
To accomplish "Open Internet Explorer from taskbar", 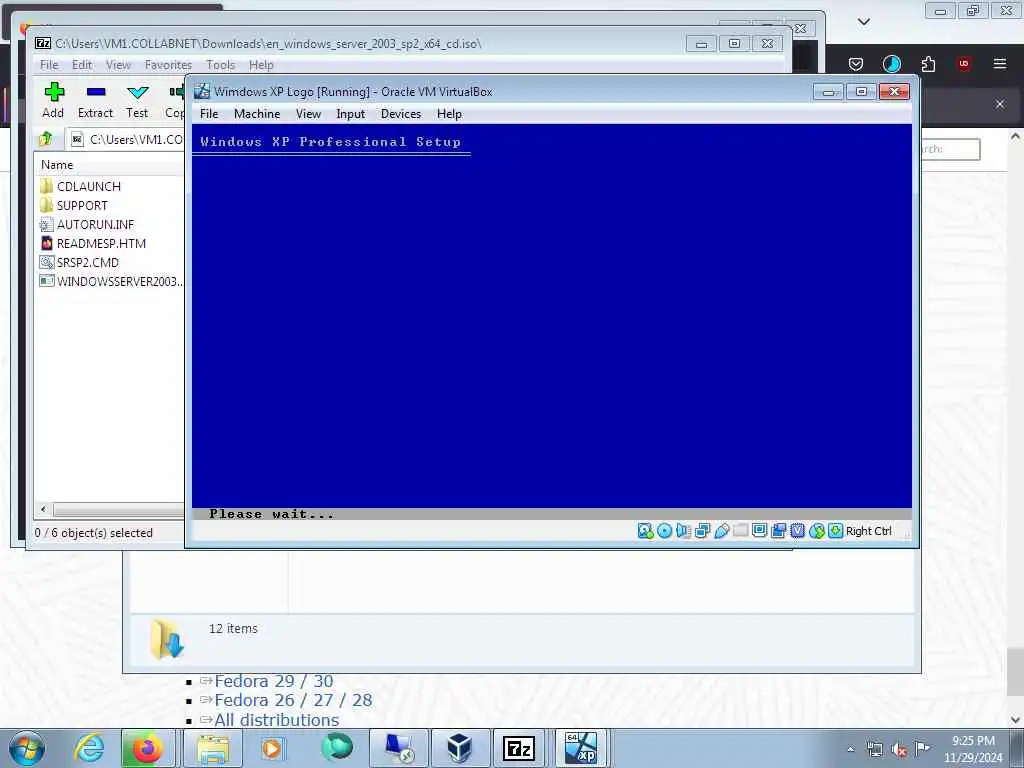I will (x=89, y=748).
